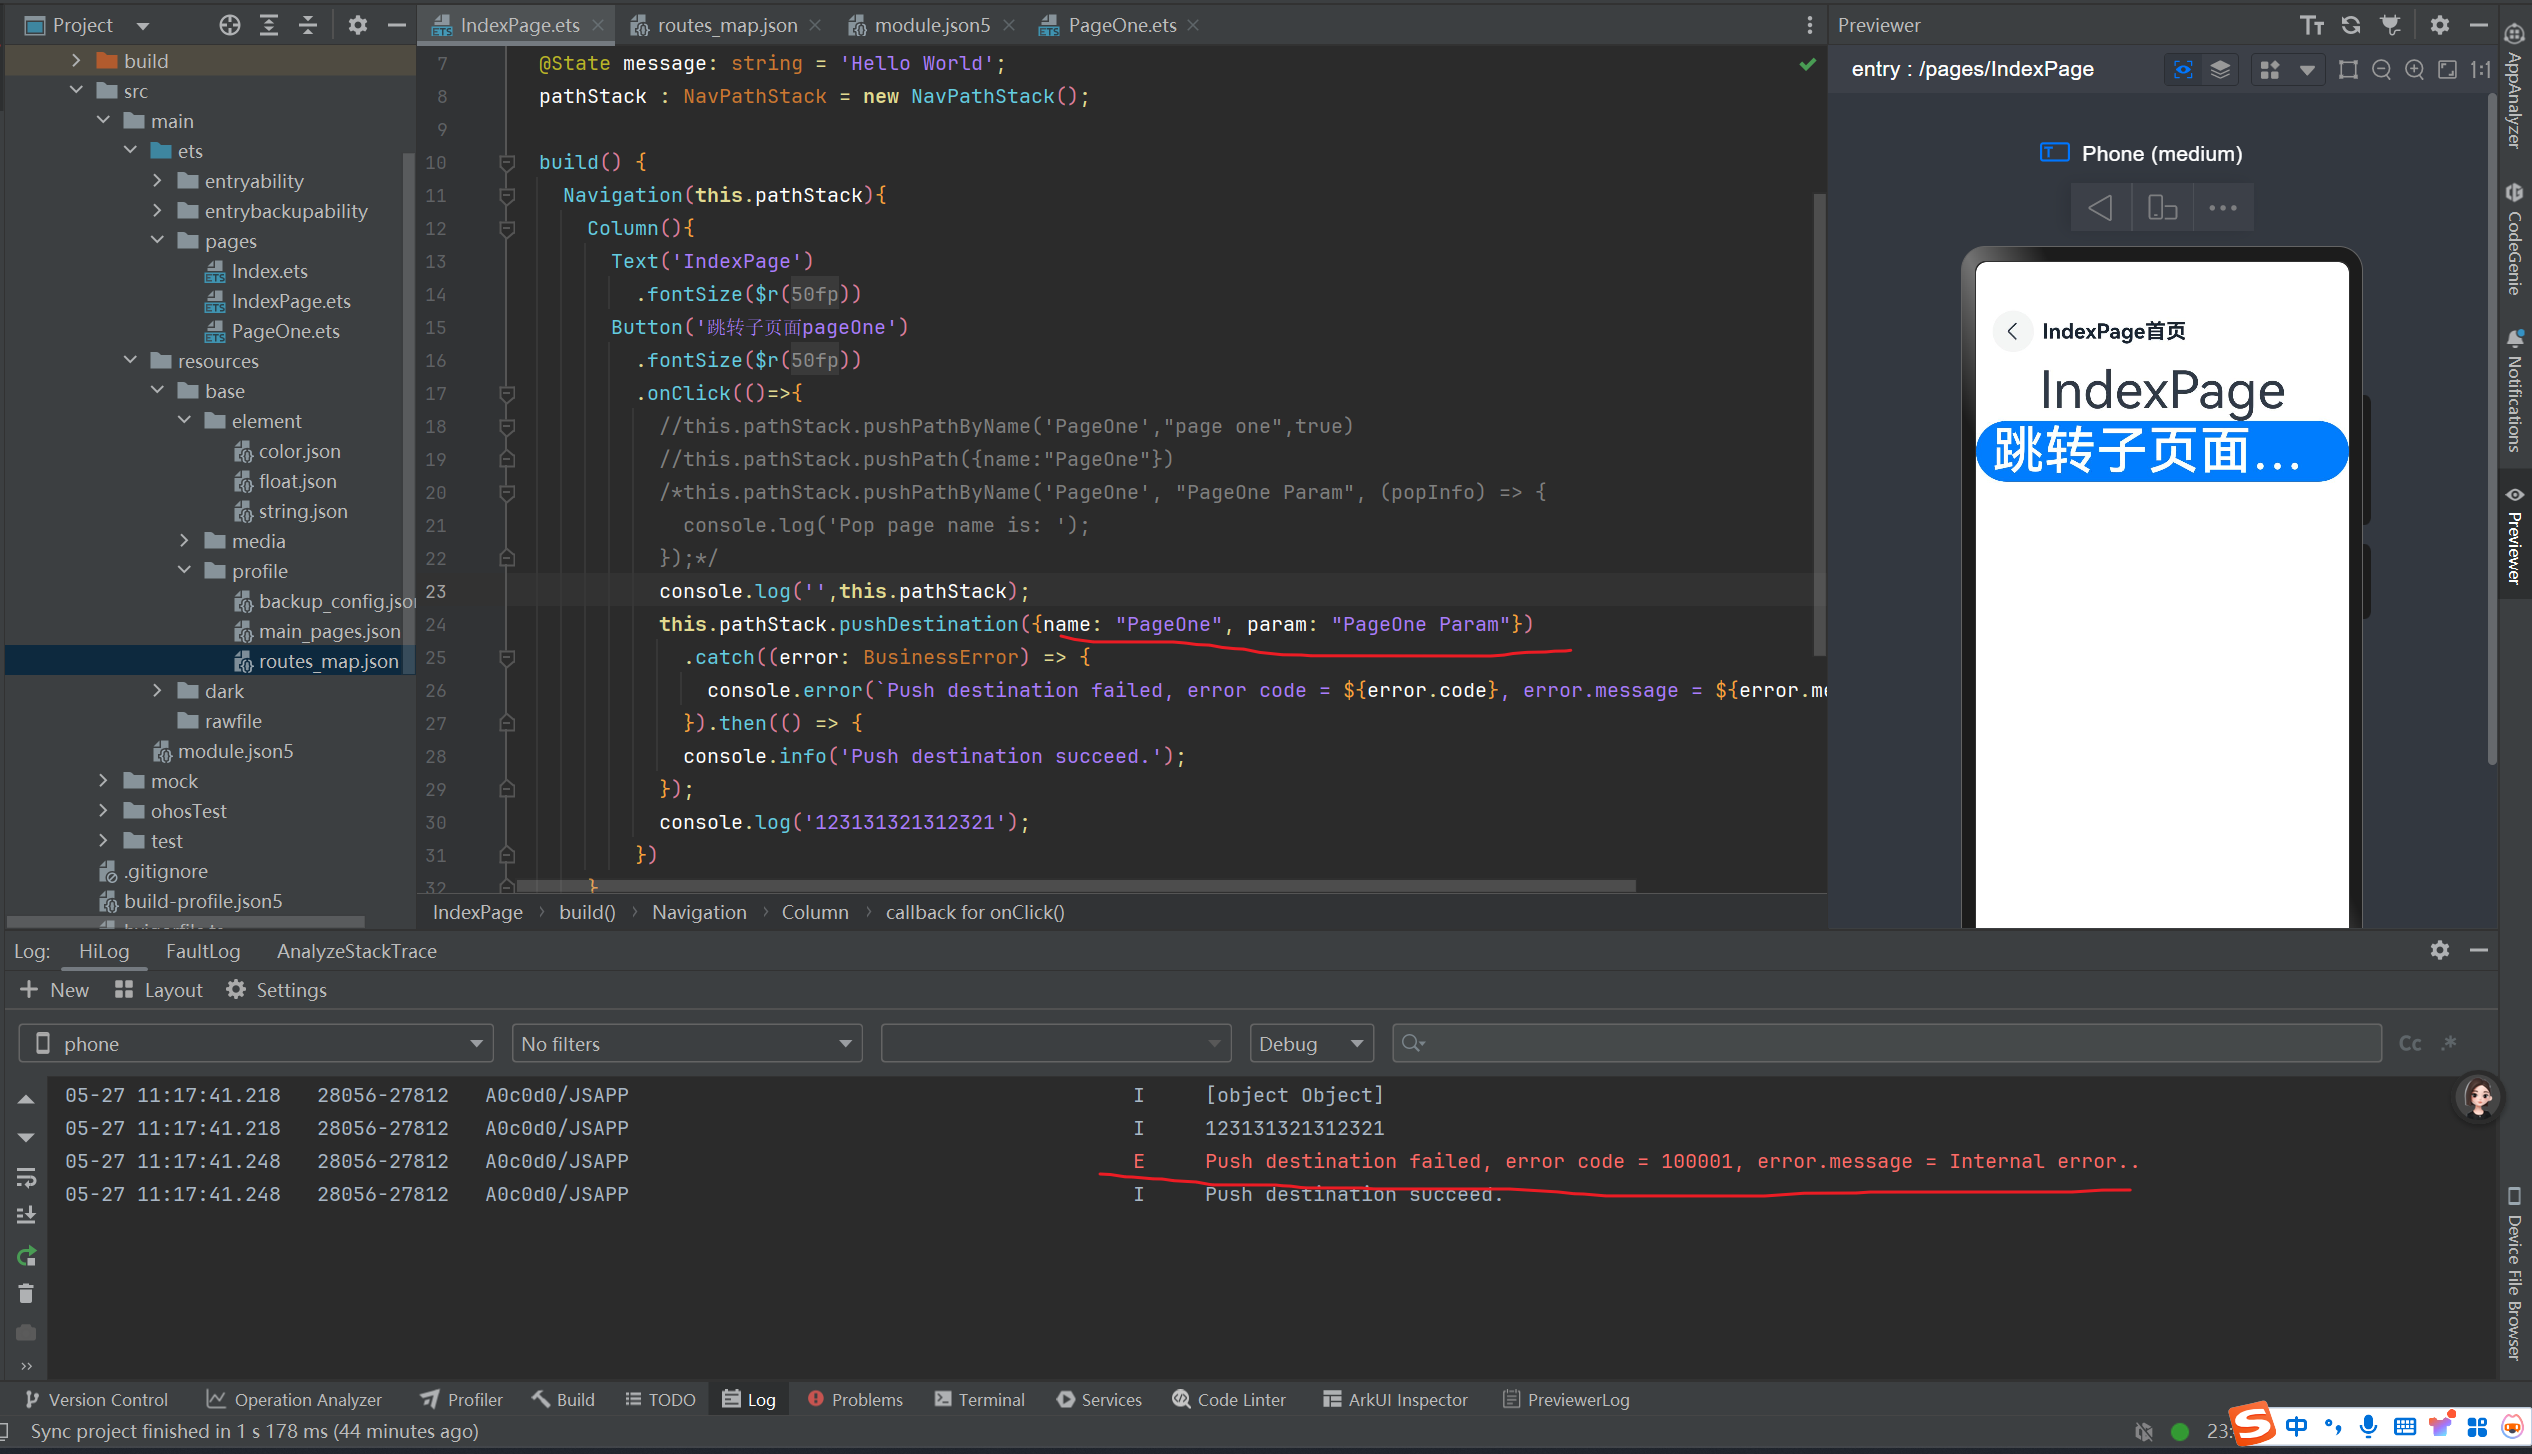Click the editor horizontal scrollbar

tap(1075, 886)
